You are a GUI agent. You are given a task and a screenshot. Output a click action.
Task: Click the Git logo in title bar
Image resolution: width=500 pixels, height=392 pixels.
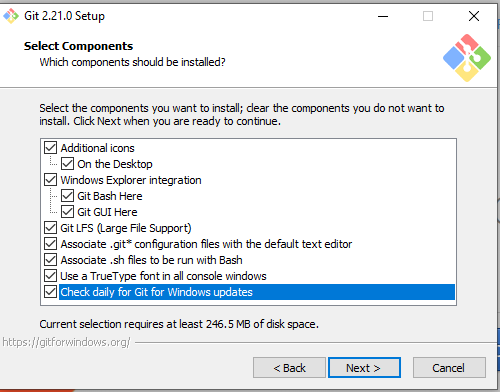tap(11, 16)
